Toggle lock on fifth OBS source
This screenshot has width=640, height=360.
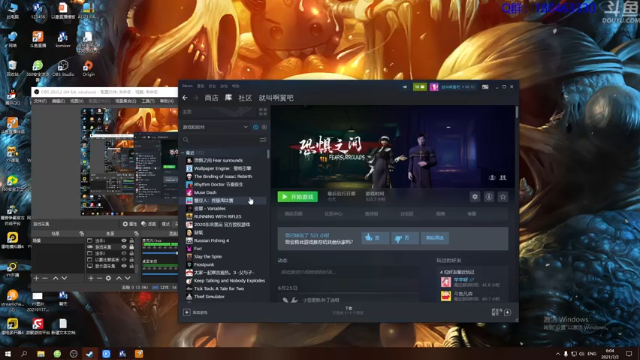(131, 266)
